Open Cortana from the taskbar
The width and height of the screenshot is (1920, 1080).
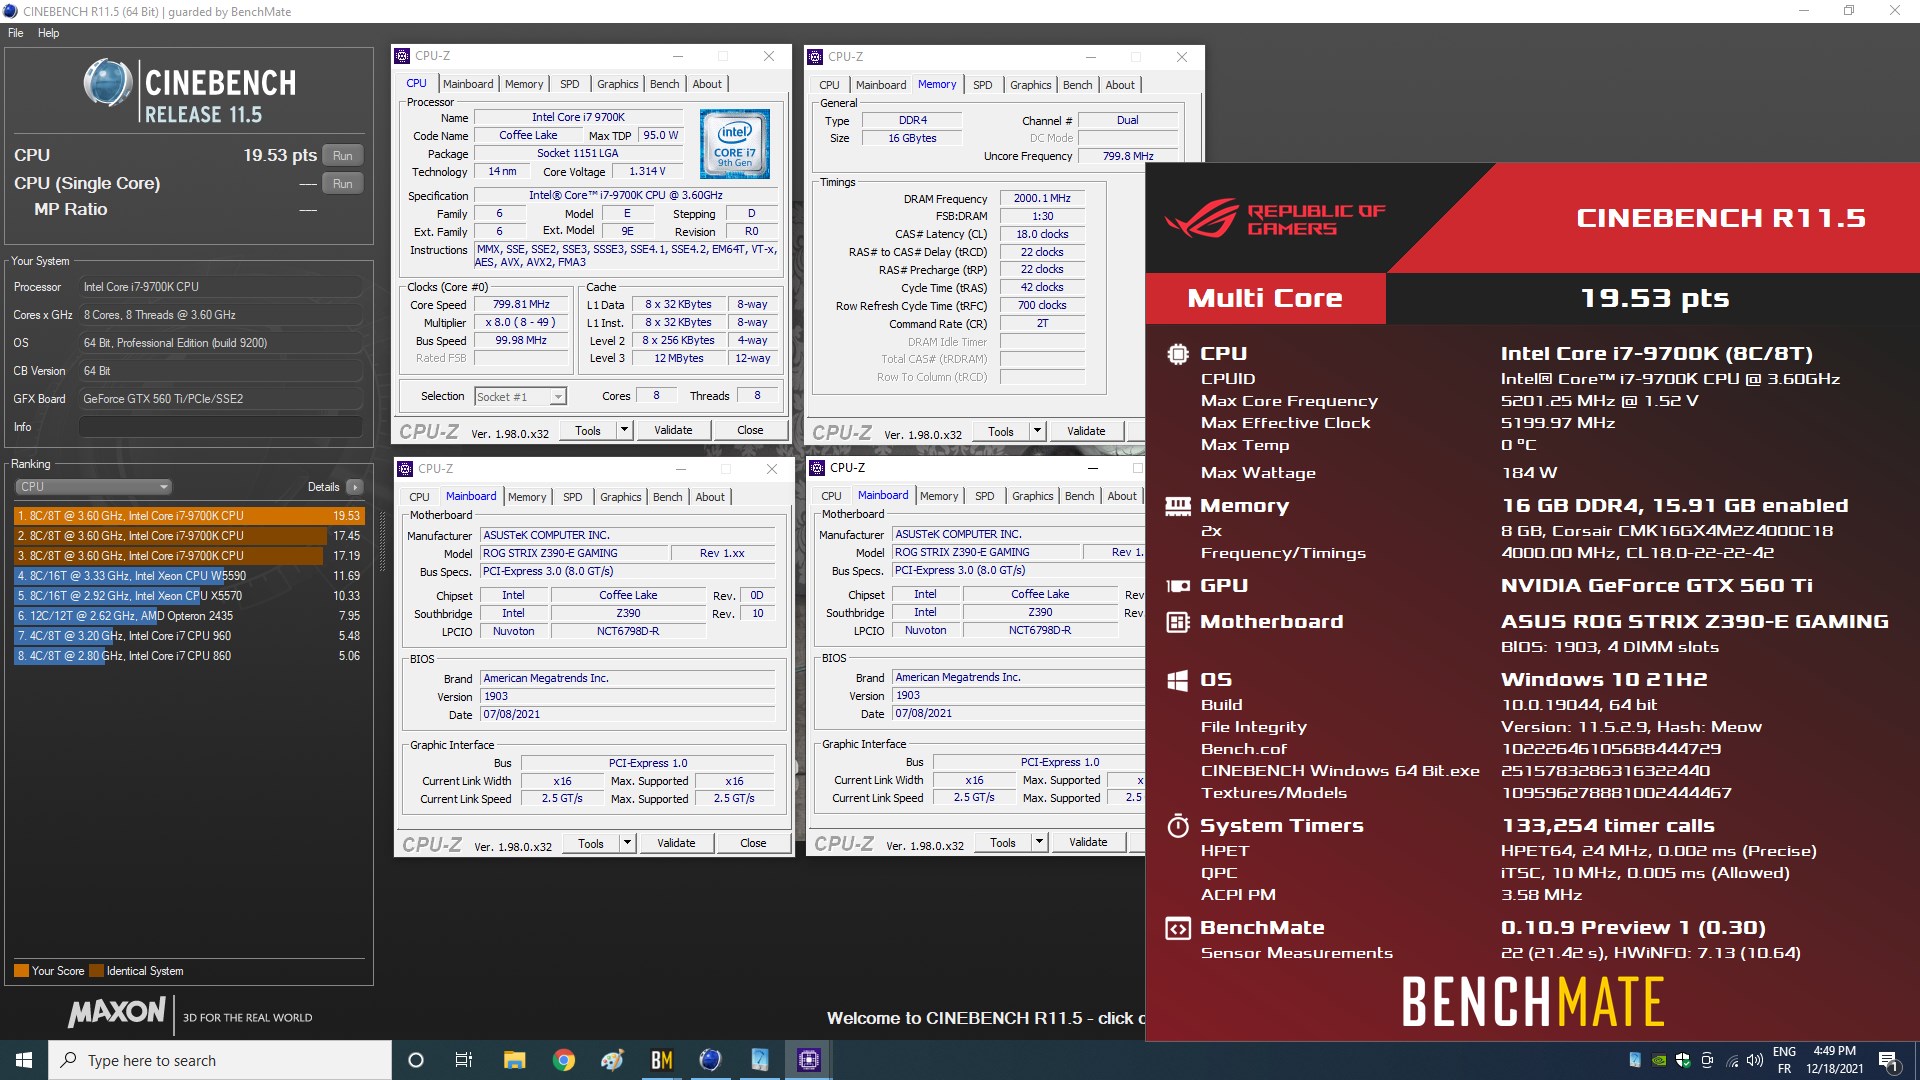click(416, 1060)
